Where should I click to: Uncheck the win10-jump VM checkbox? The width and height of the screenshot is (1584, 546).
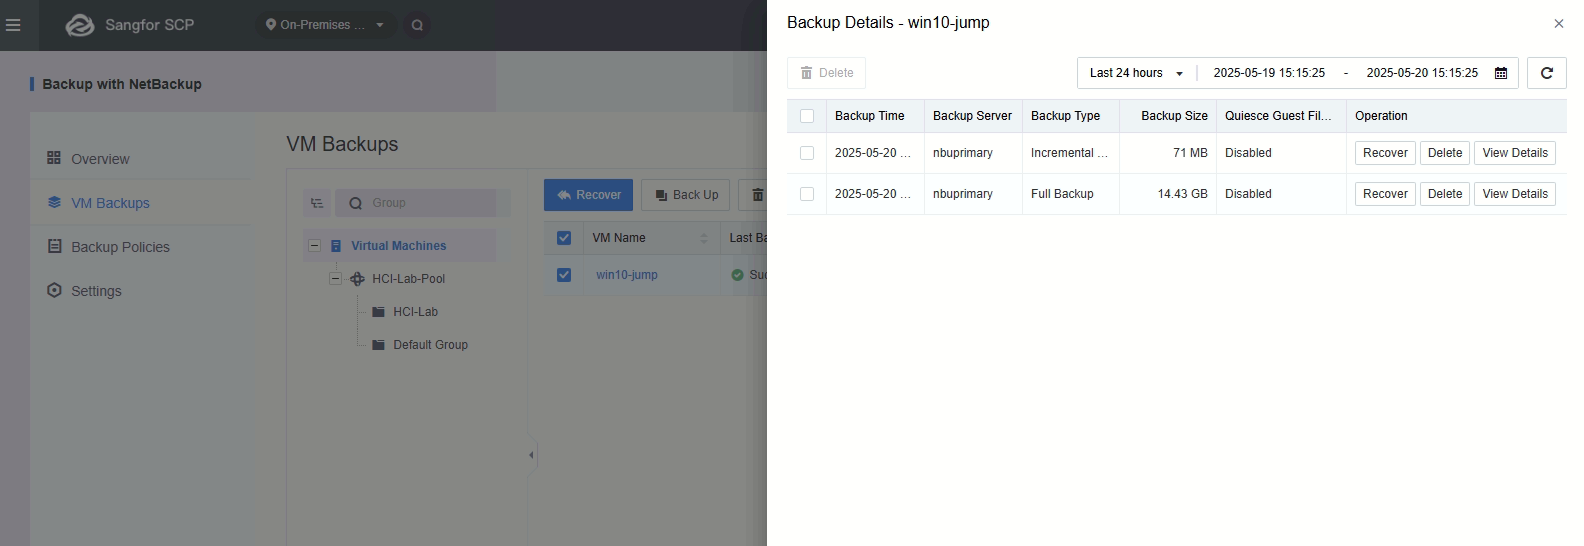pos(564,274)
